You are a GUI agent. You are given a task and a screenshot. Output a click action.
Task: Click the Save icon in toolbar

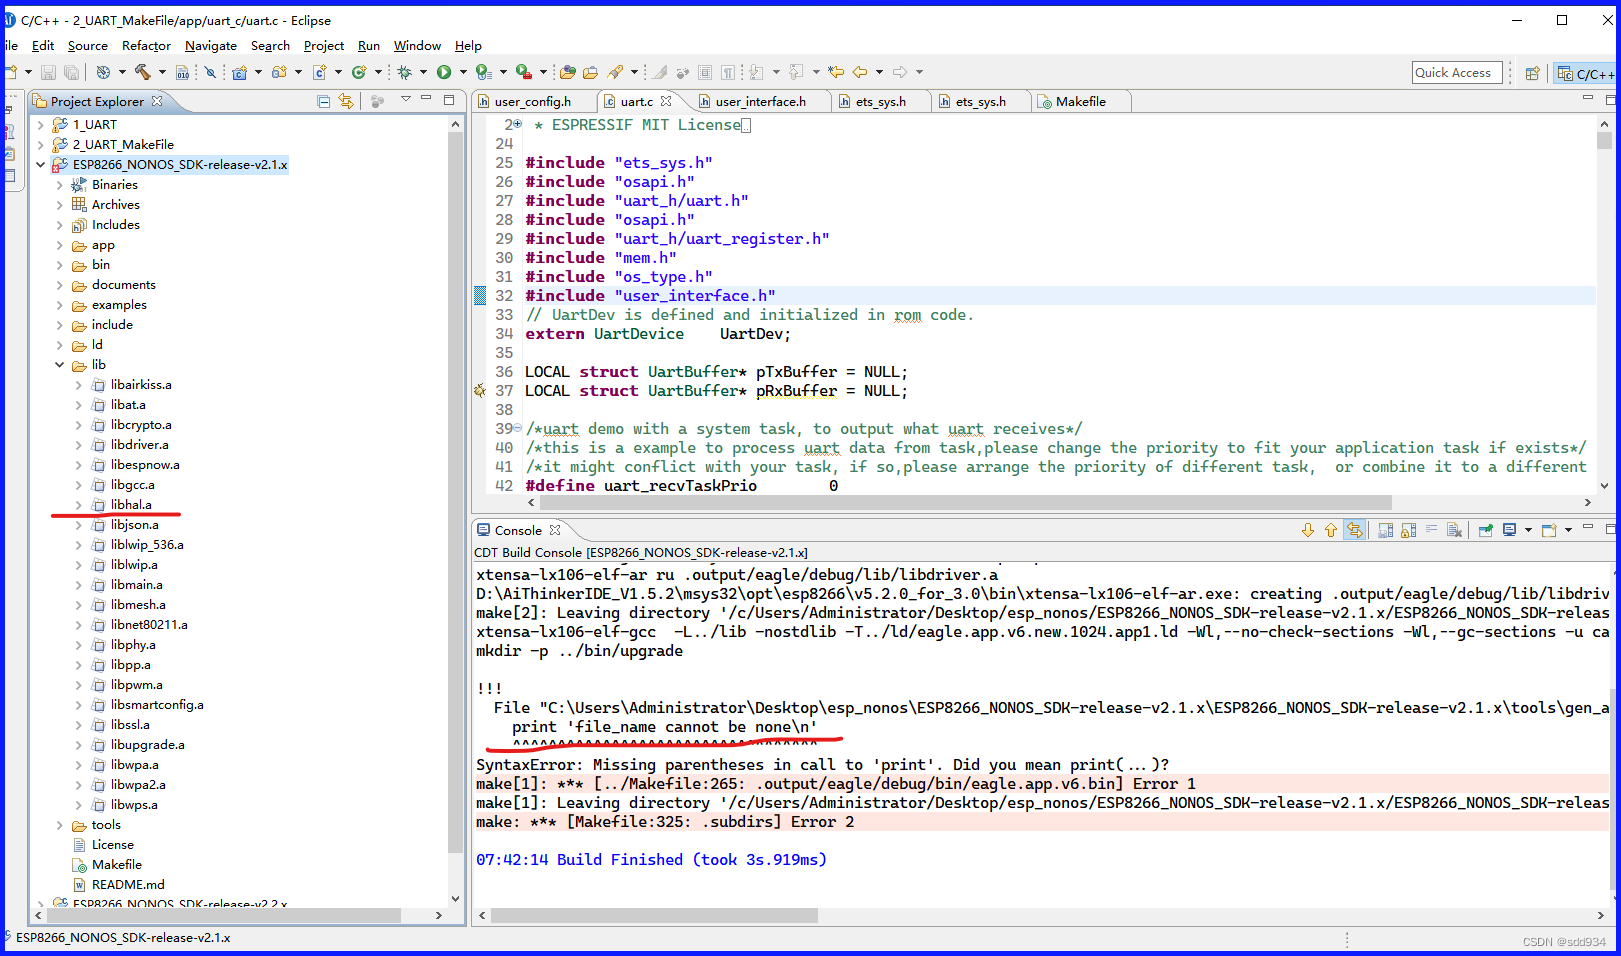[x=48, y=72]
